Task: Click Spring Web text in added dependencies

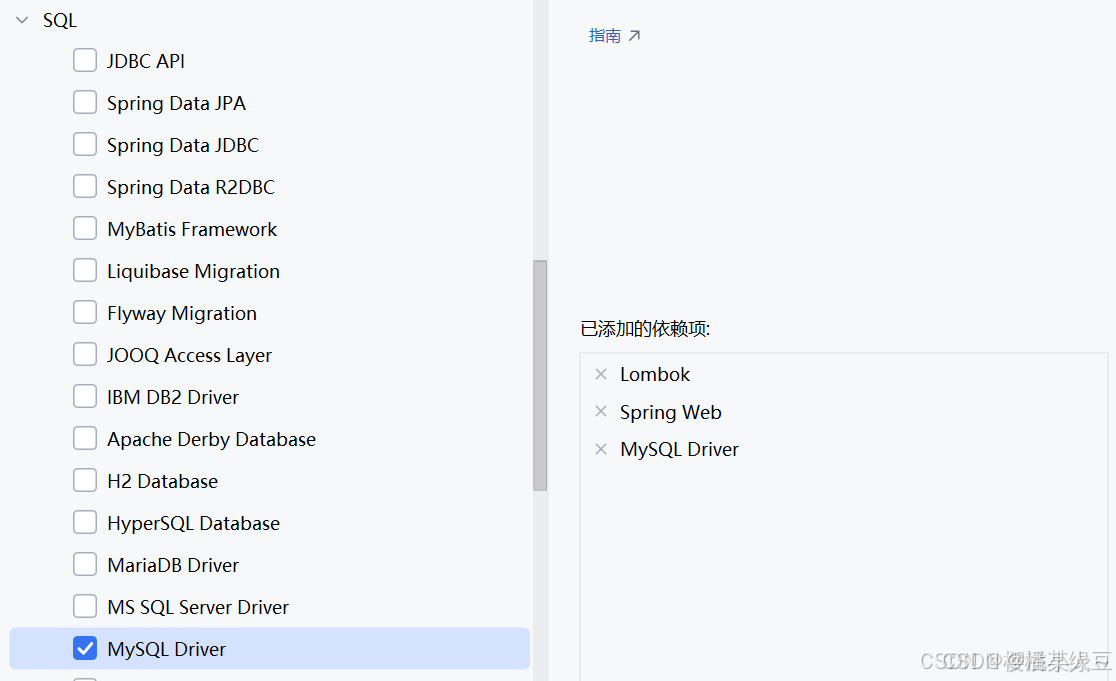Action: click(670, 412)
